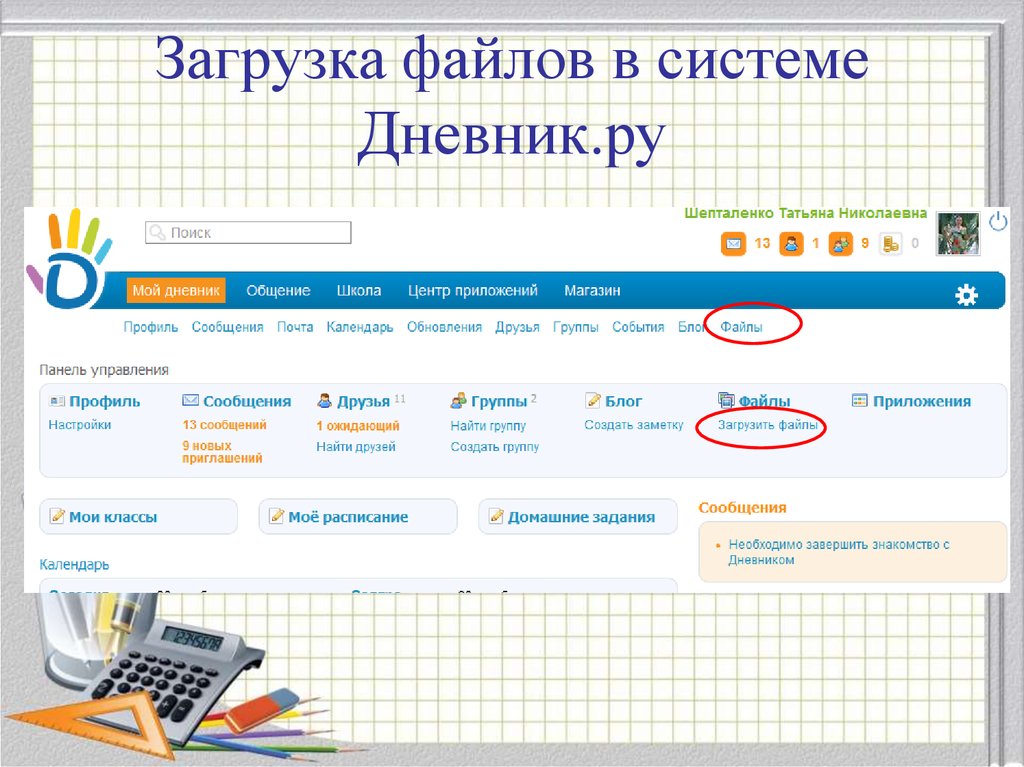Log out using the power icon
Screen dimensions: 1024x767
[x=997, y=221]
